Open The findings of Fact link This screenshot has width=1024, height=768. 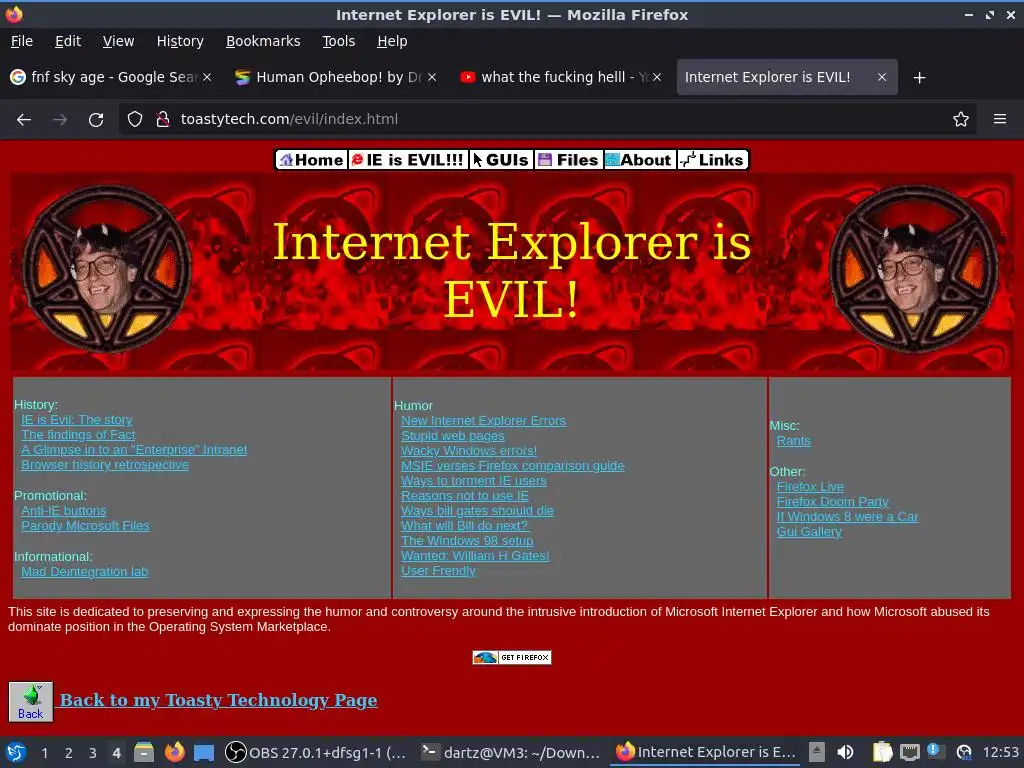(78, 435)
